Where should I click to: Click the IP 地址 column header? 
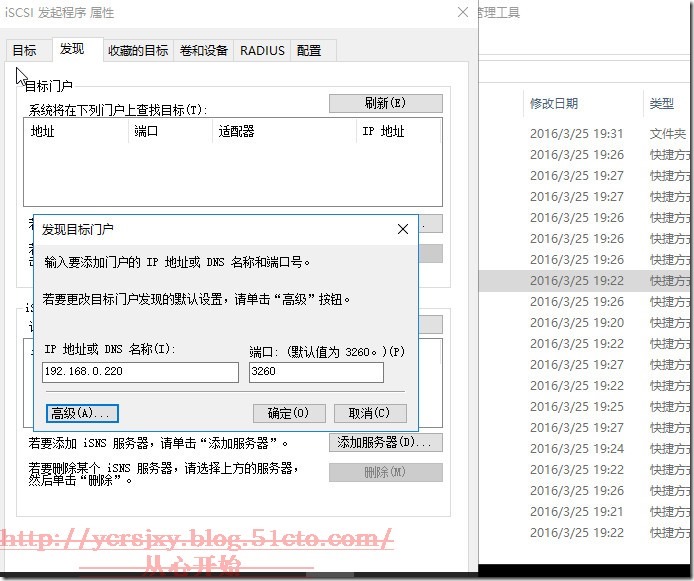[398, 131]
